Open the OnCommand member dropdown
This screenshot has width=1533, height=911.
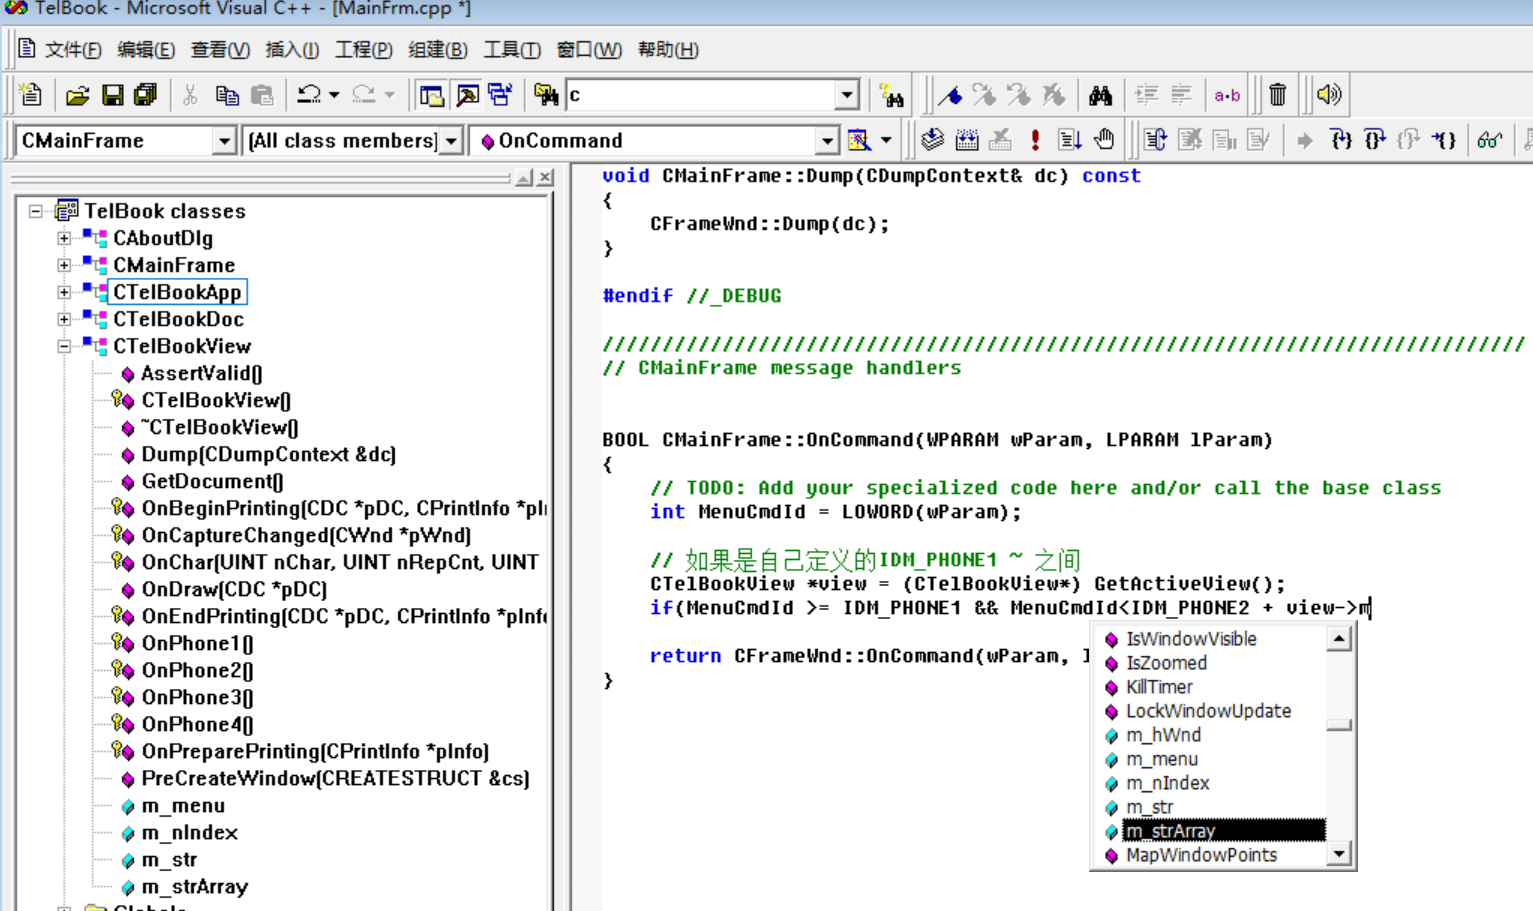[x=827, y=141]
